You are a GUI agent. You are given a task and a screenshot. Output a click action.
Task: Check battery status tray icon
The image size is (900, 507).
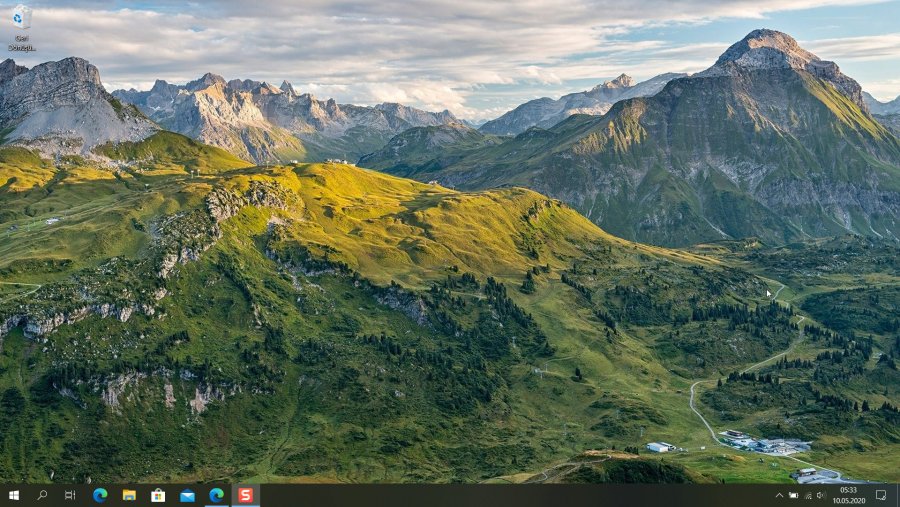793,496
